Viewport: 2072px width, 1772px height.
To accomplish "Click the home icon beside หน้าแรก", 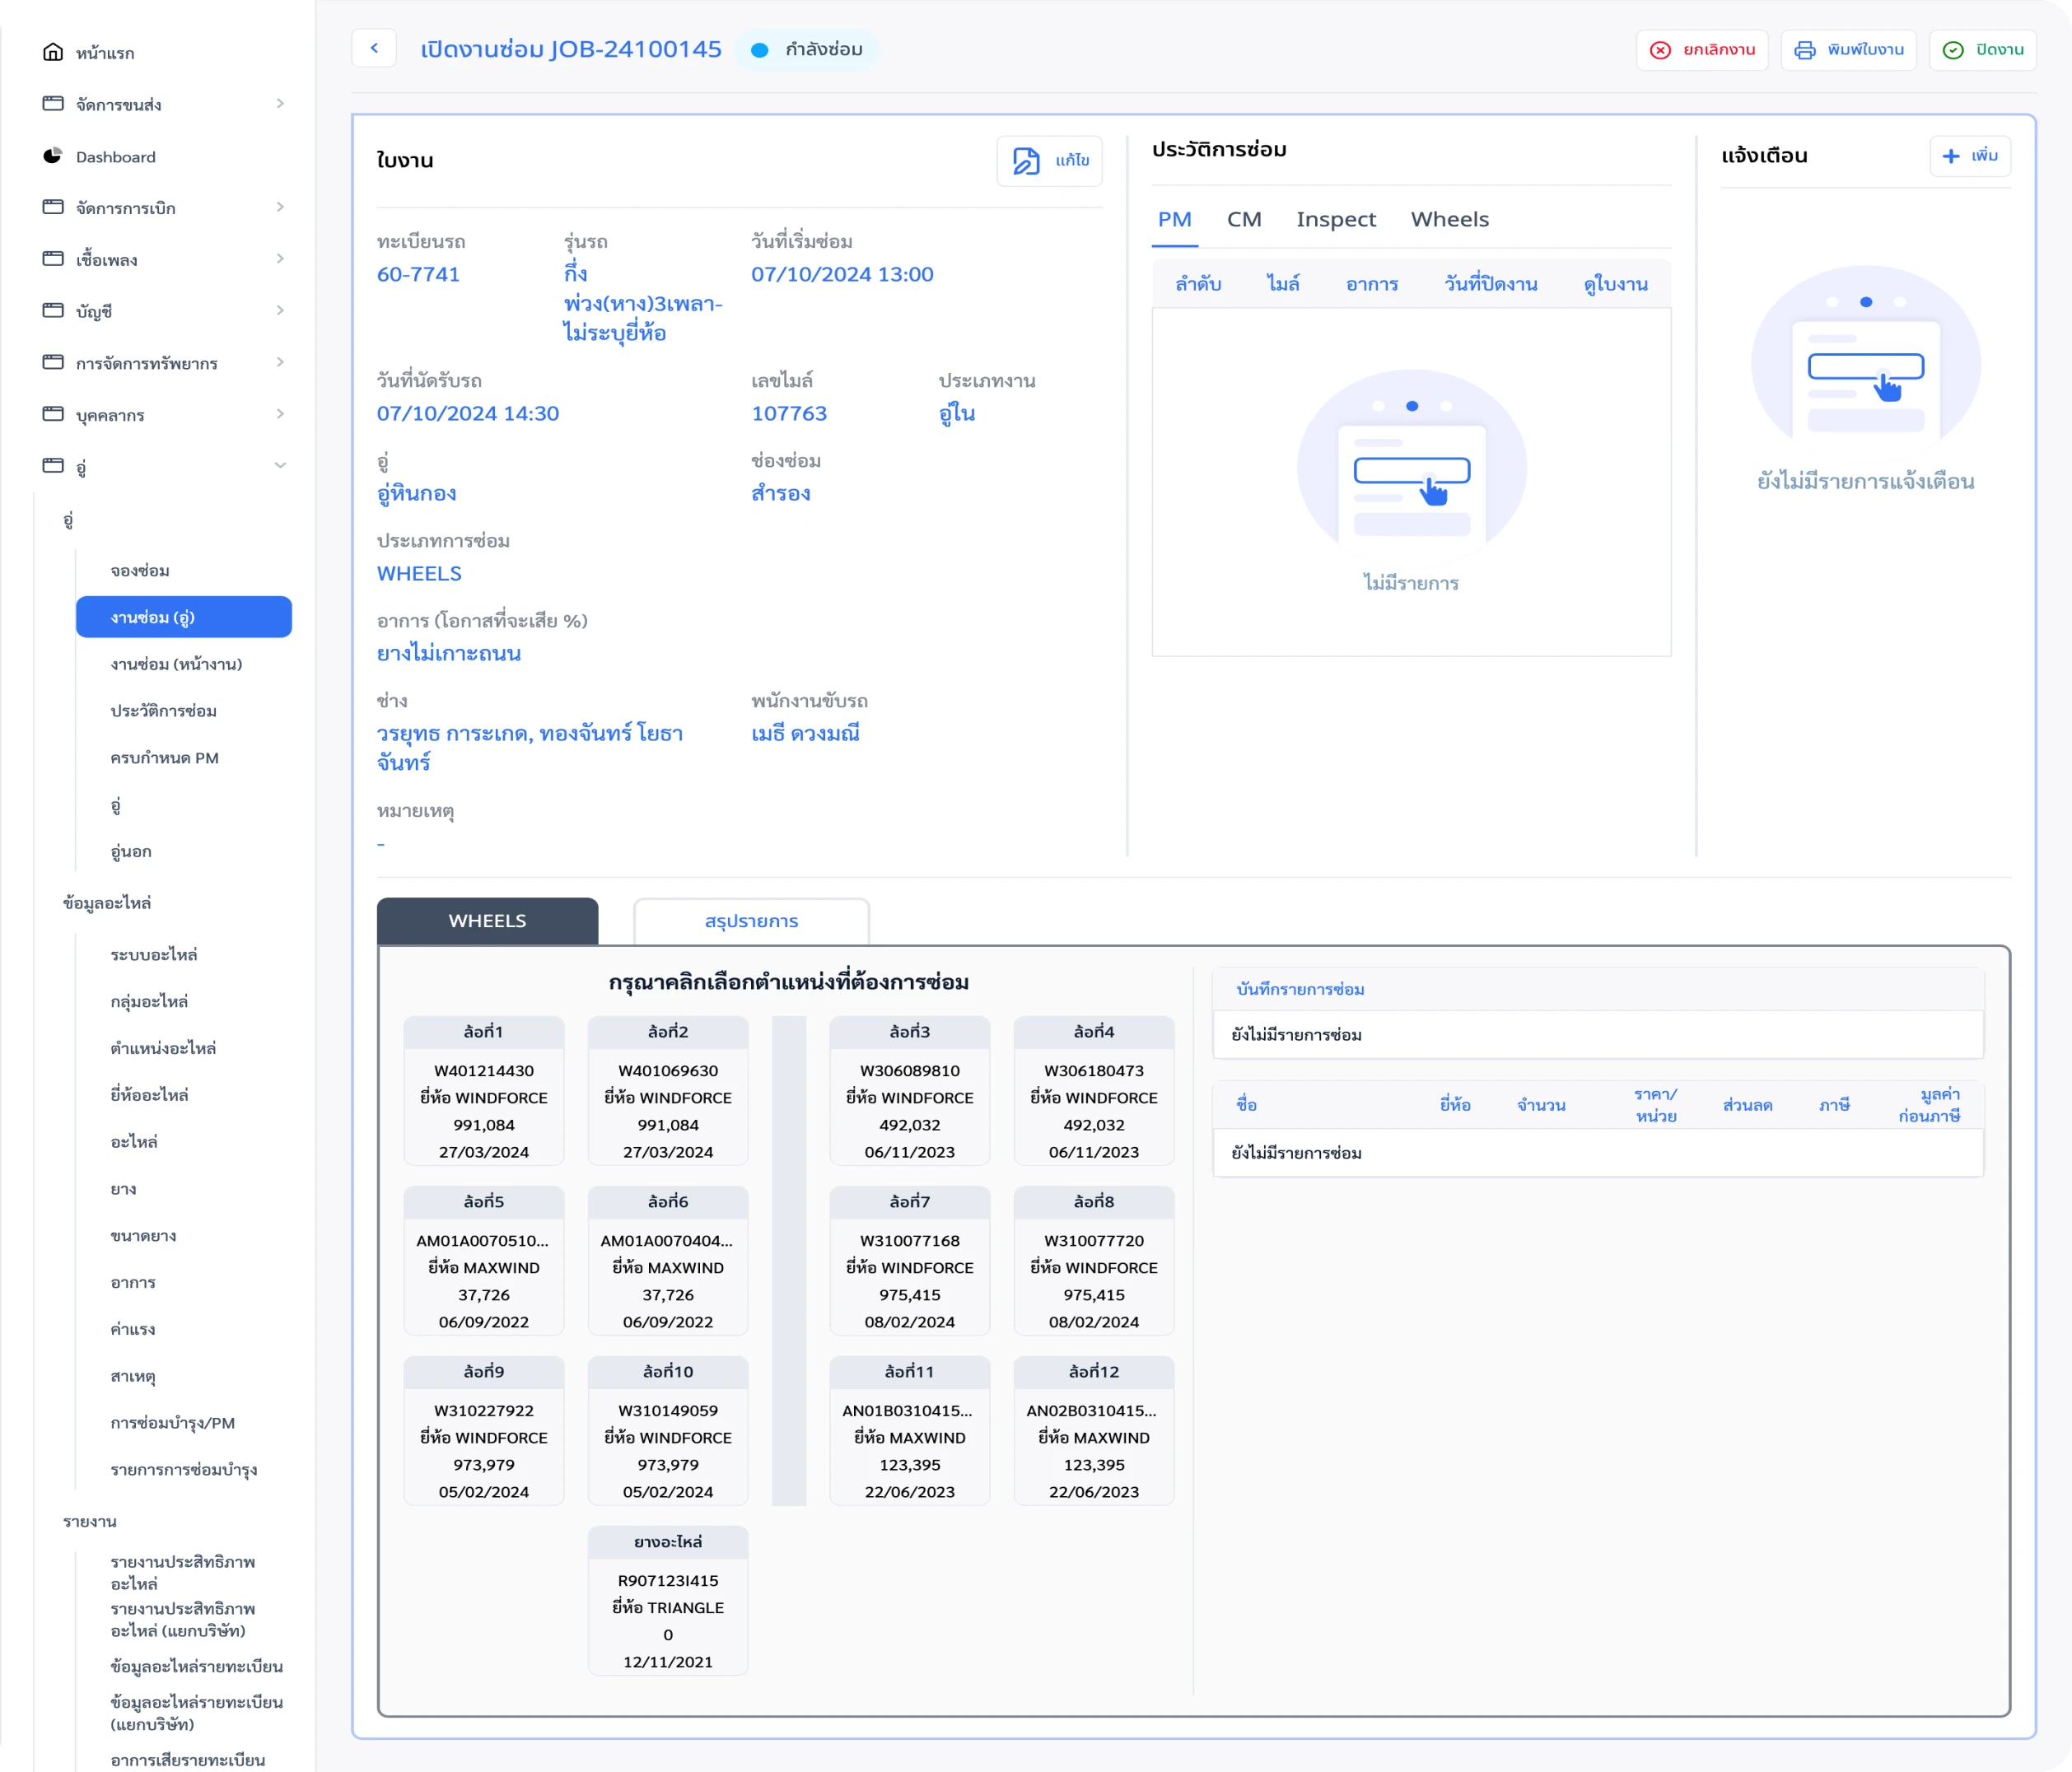I will (53, 52).
